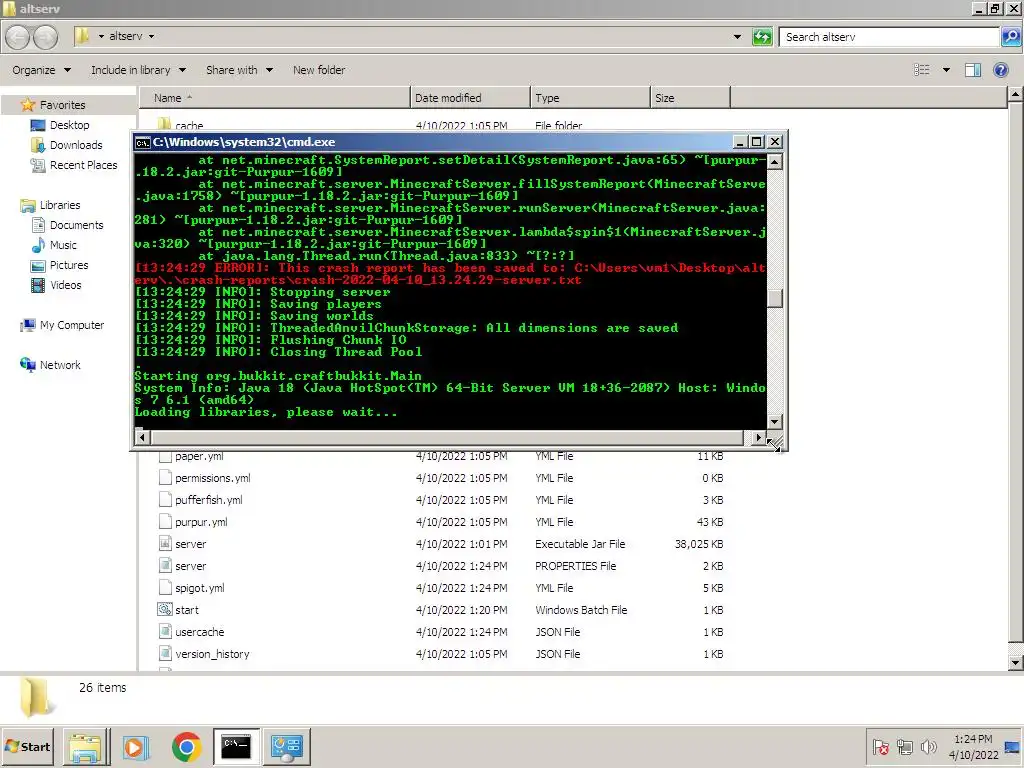This screenshot has height=768, width=1024.
Task: Select the purpur.yml file
Action: click(x=441, y=522)
